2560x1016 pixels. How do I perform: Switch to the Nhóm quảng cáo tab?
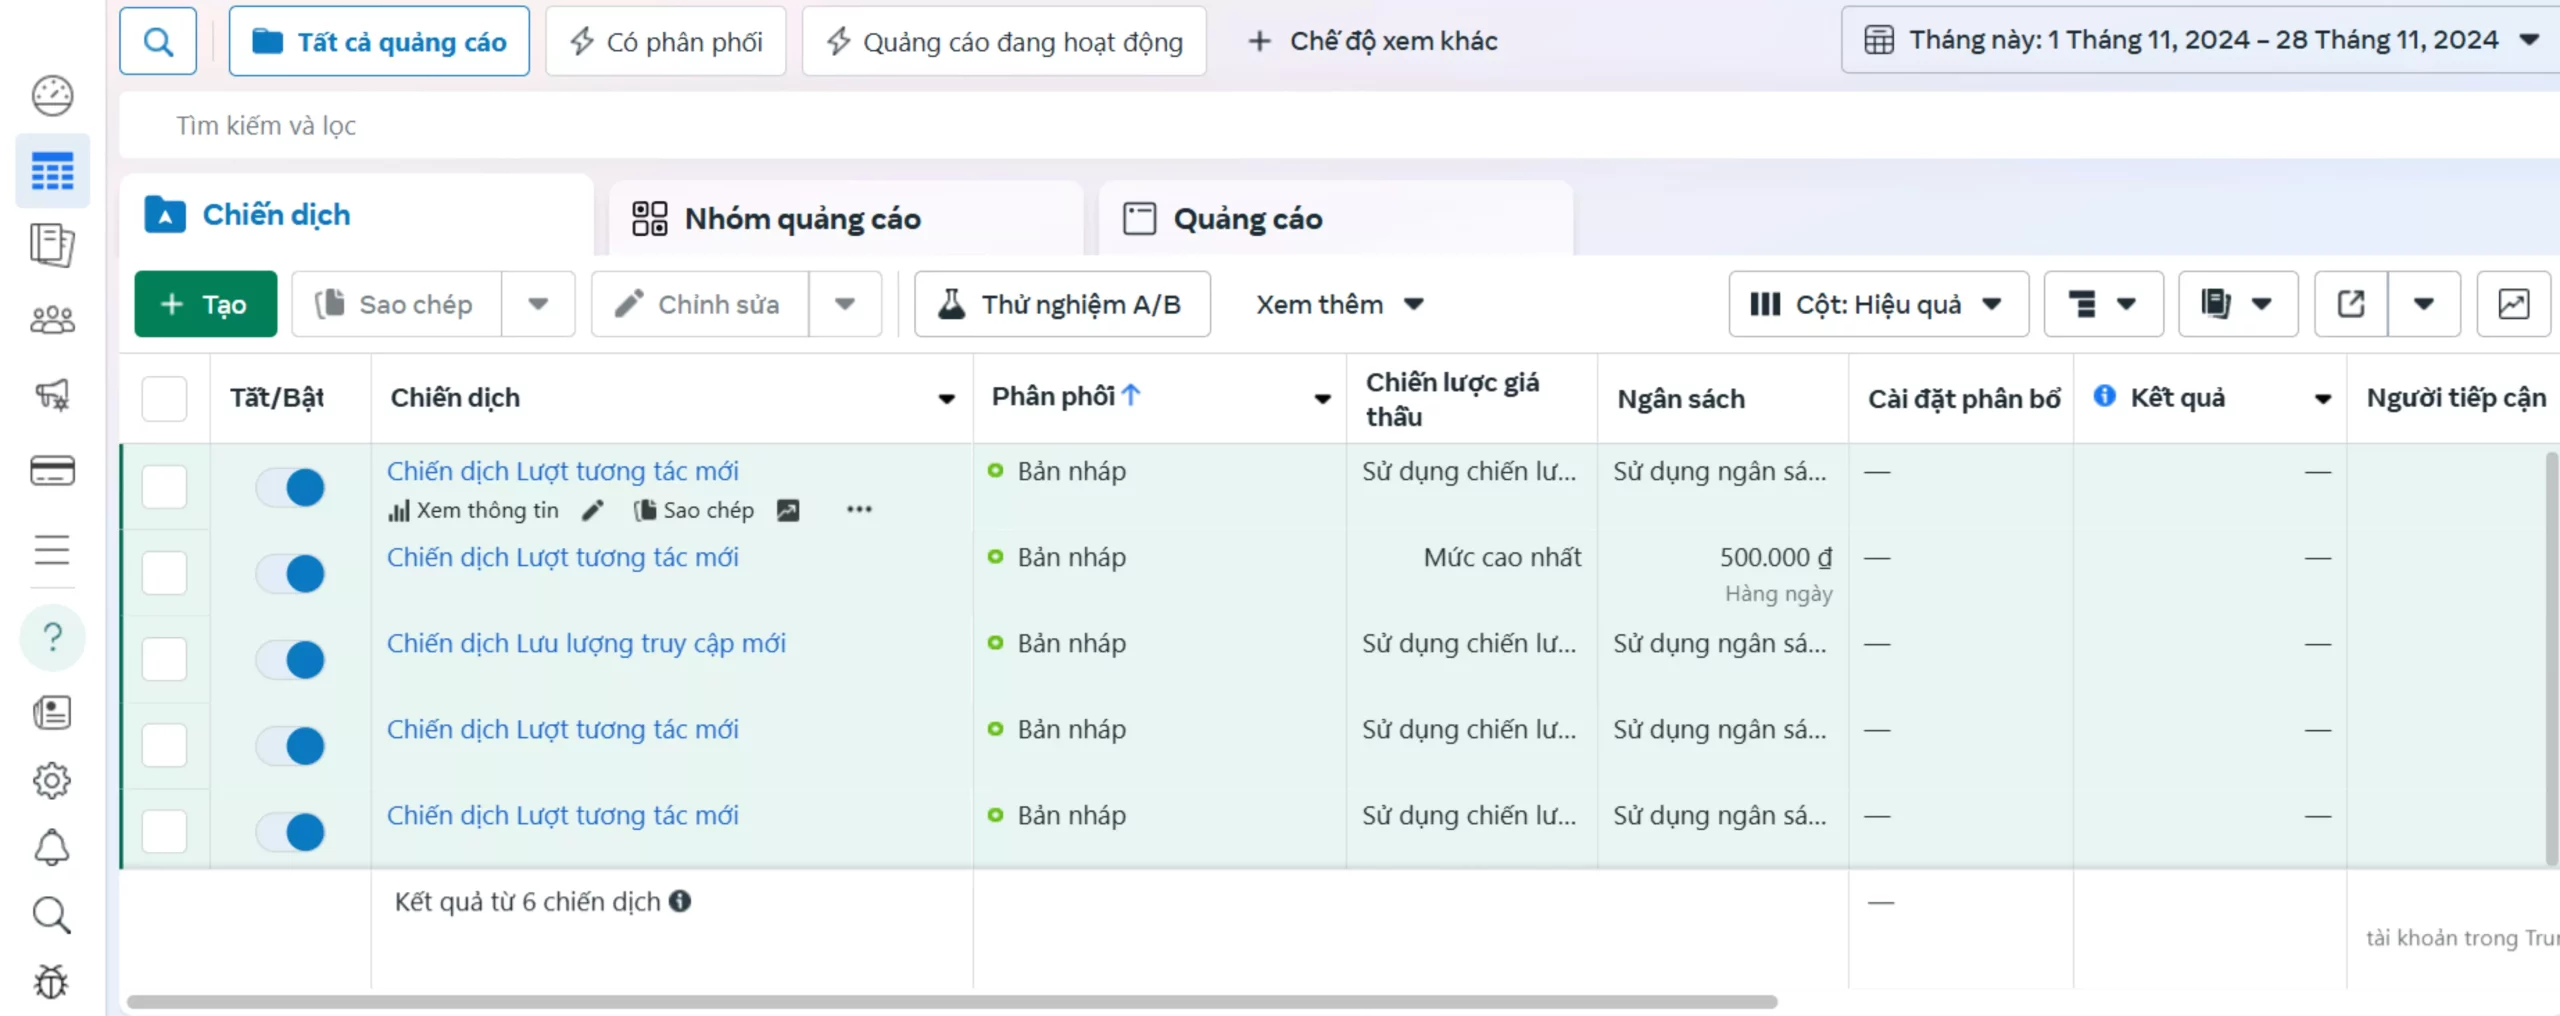(803, 219)
